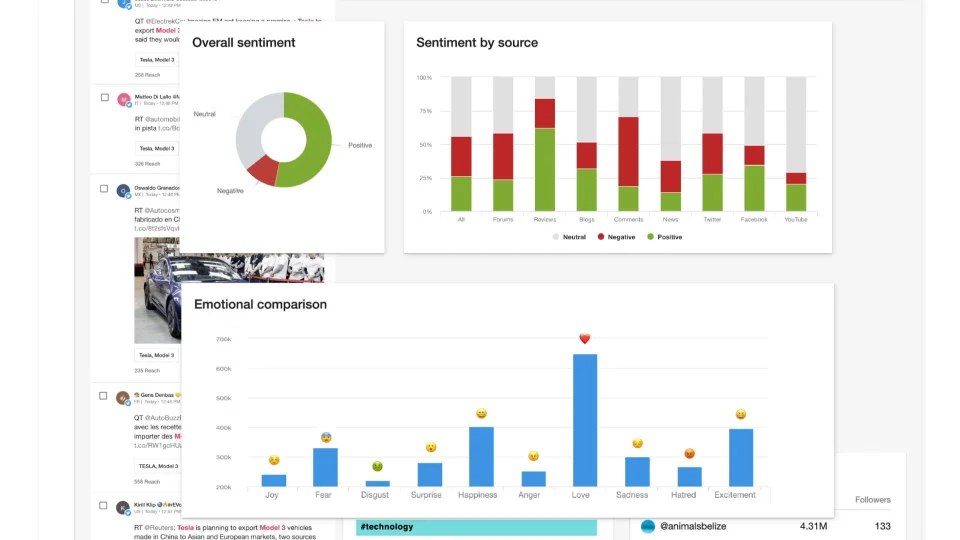Click the green nauseated emoji above Disgust bar

pyautogui.click(x=377, y=467)
